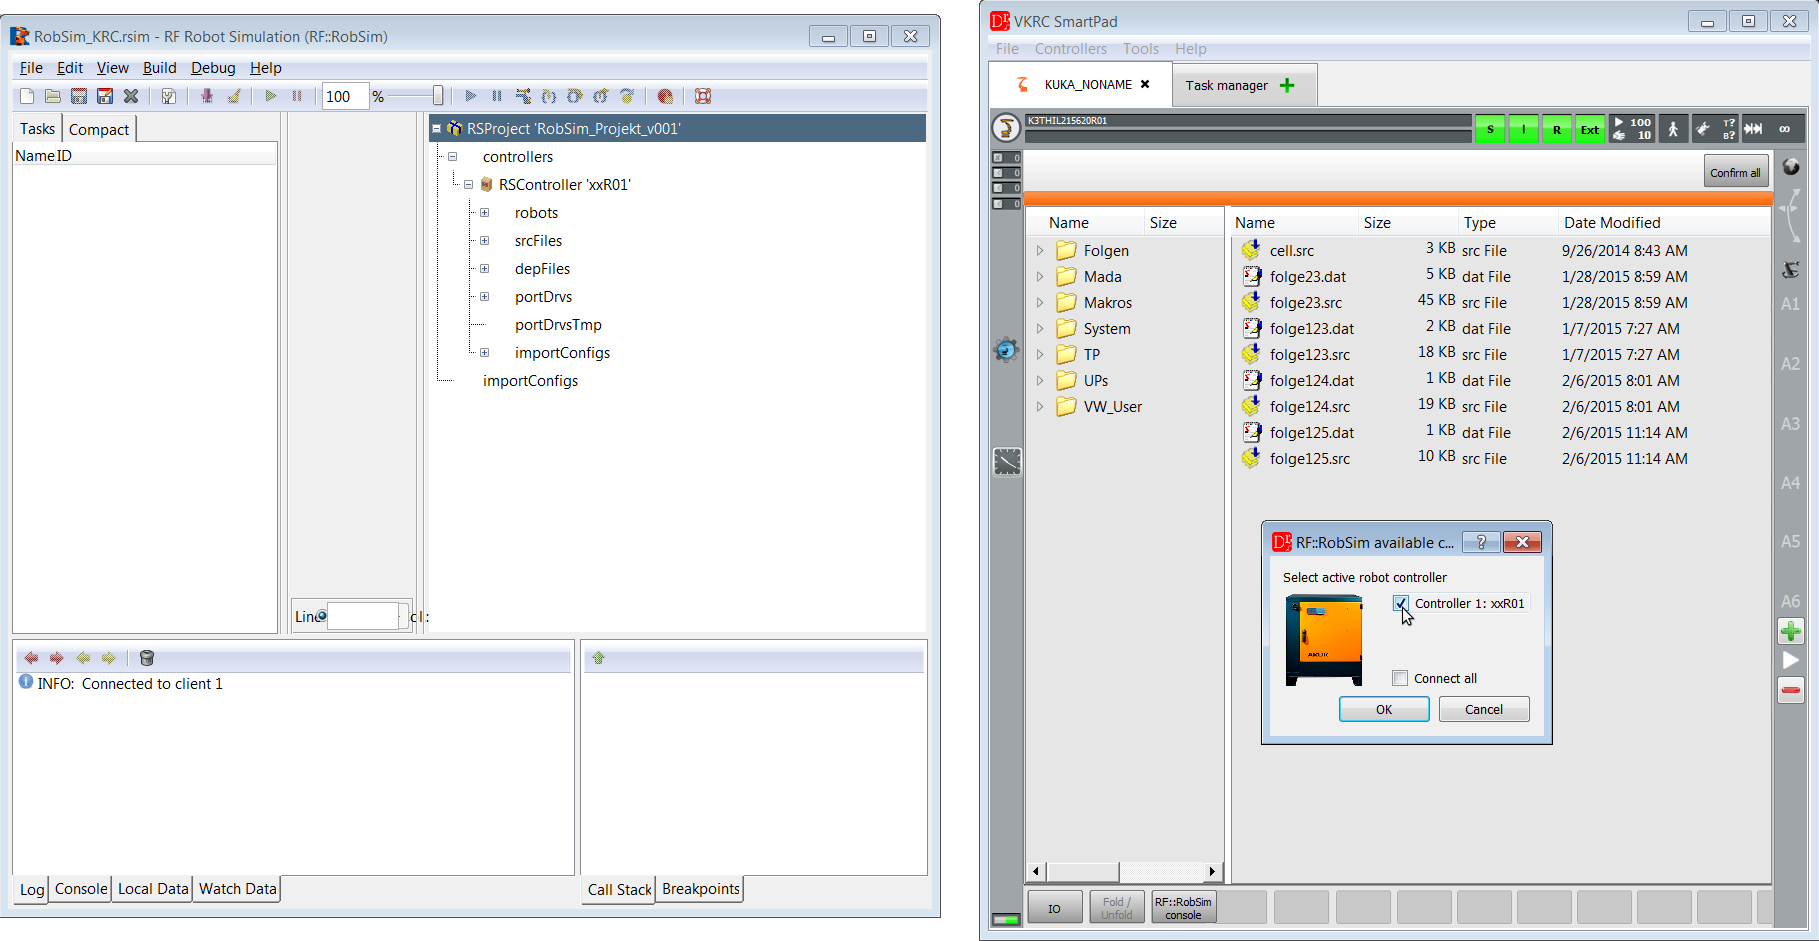Click the save icon in RobSim toolbar
Viewport: 1819px width, 941px height.
(x=79, y=96)
